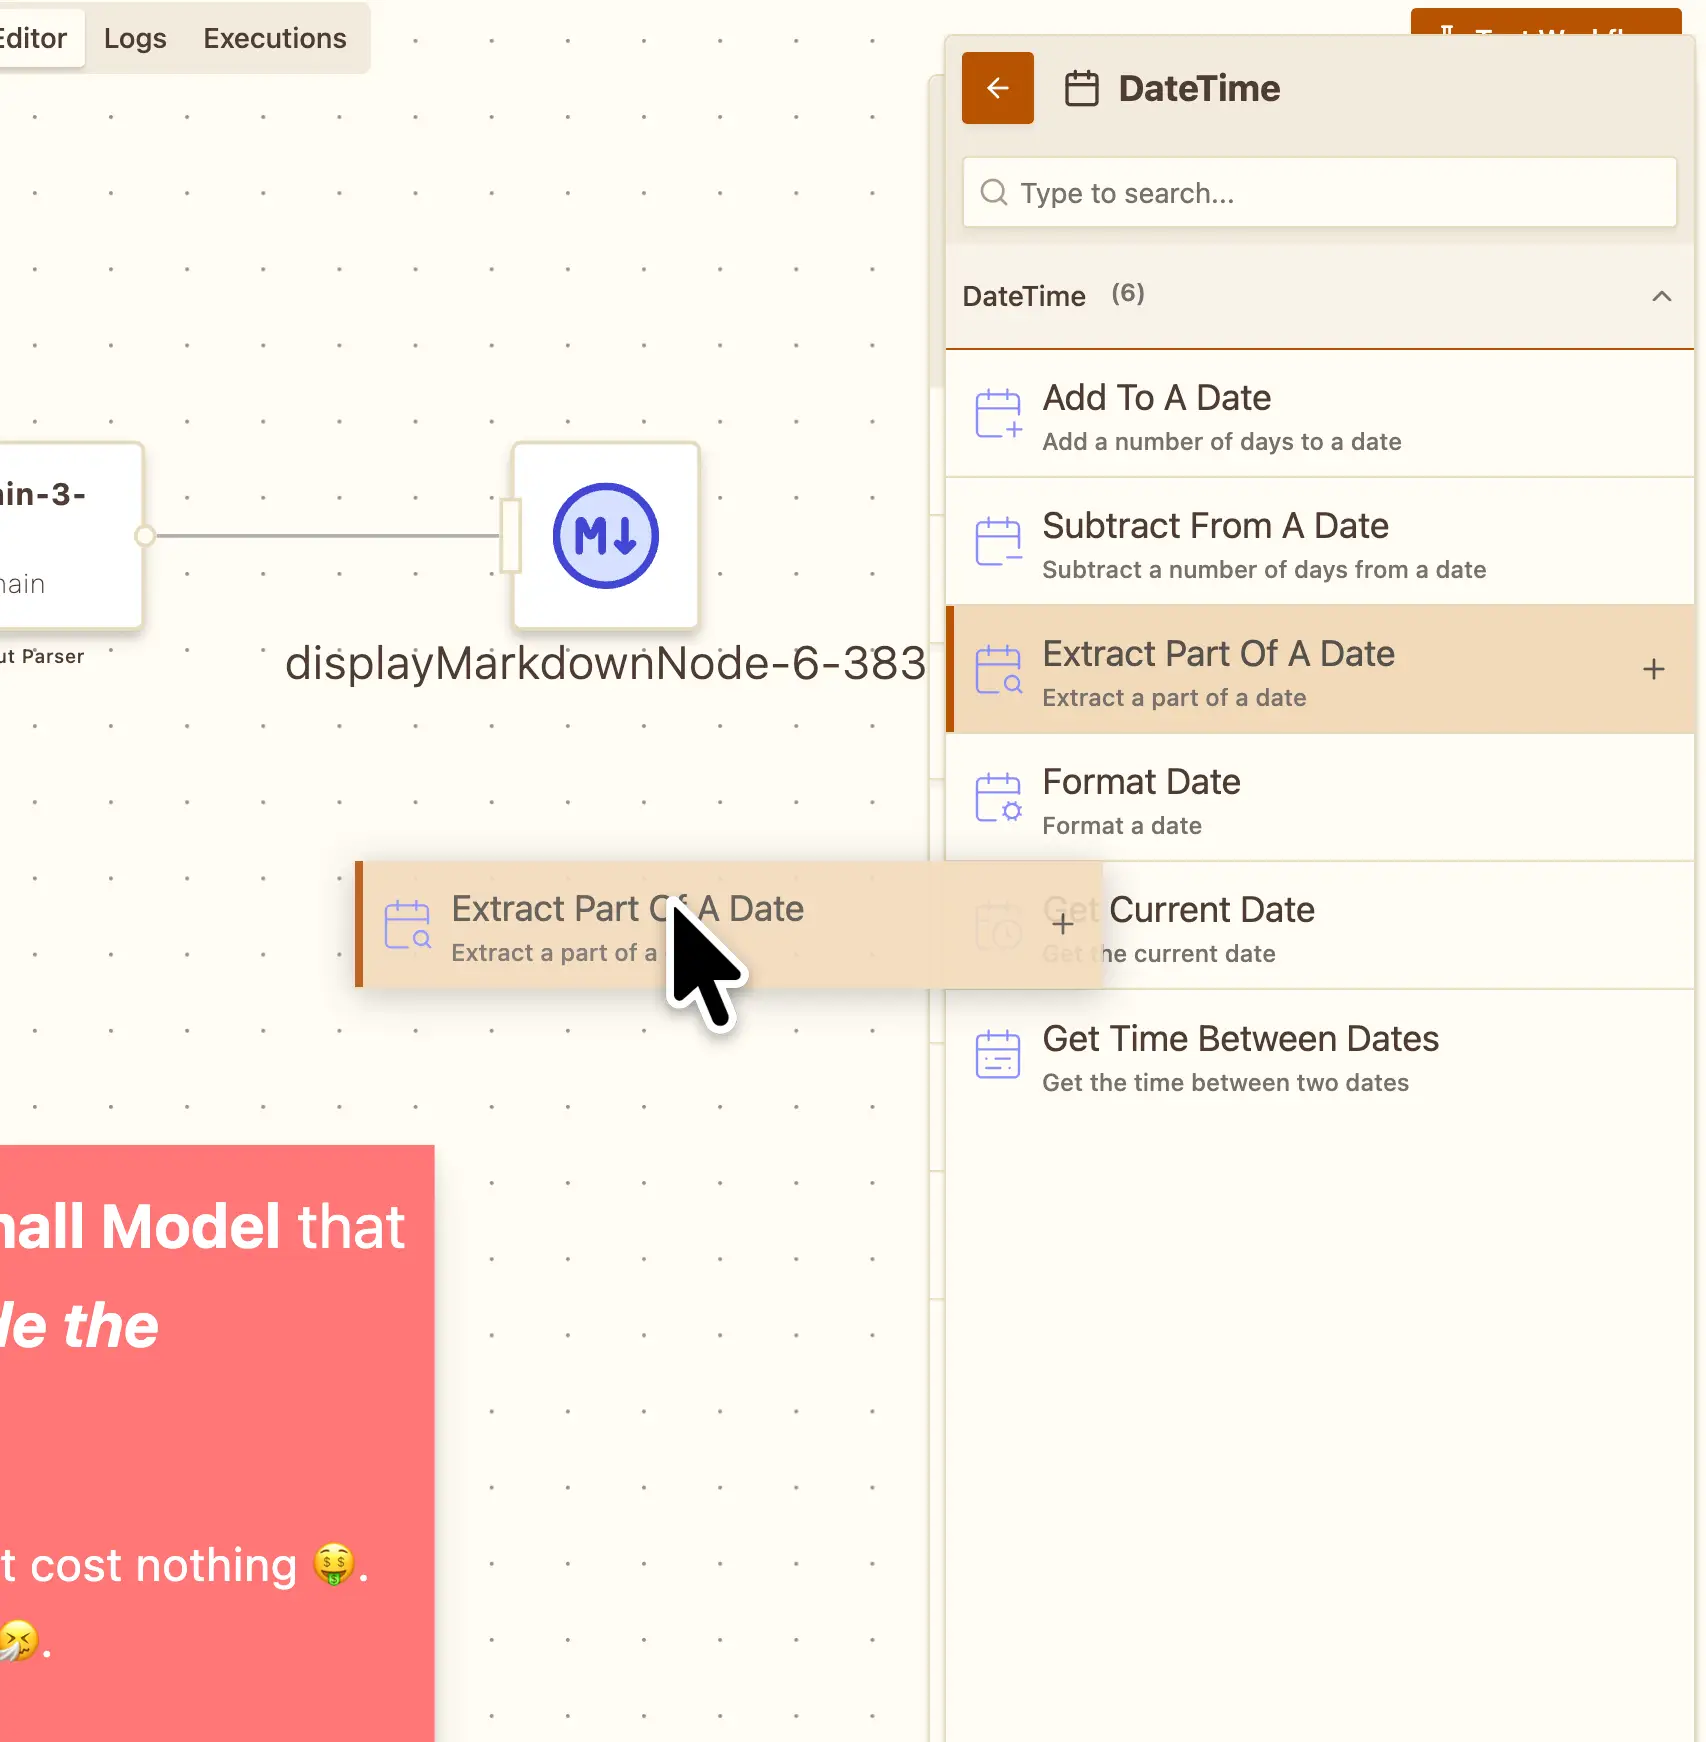The height and width of the screenshot is (1742, 1706).
Task: Click the Format Date calendar gear icon
Action: click(x=997, y=797)
